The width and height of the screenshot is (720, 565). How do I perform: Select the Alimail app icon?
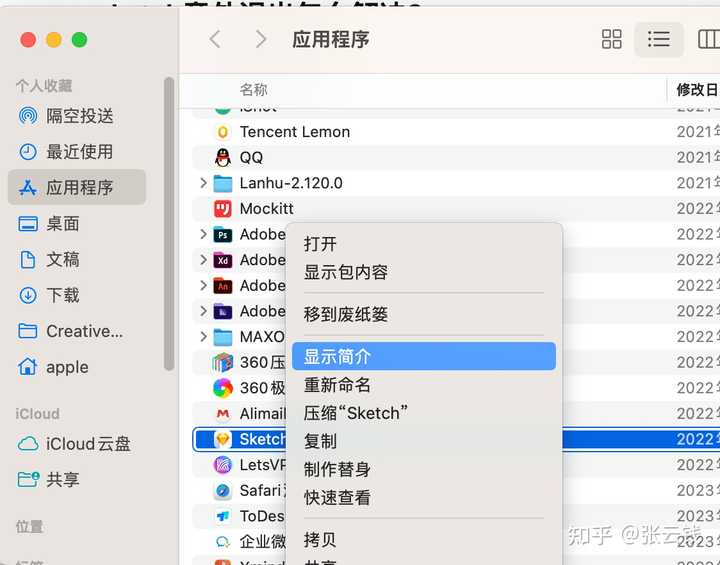(x=223, y=414)
